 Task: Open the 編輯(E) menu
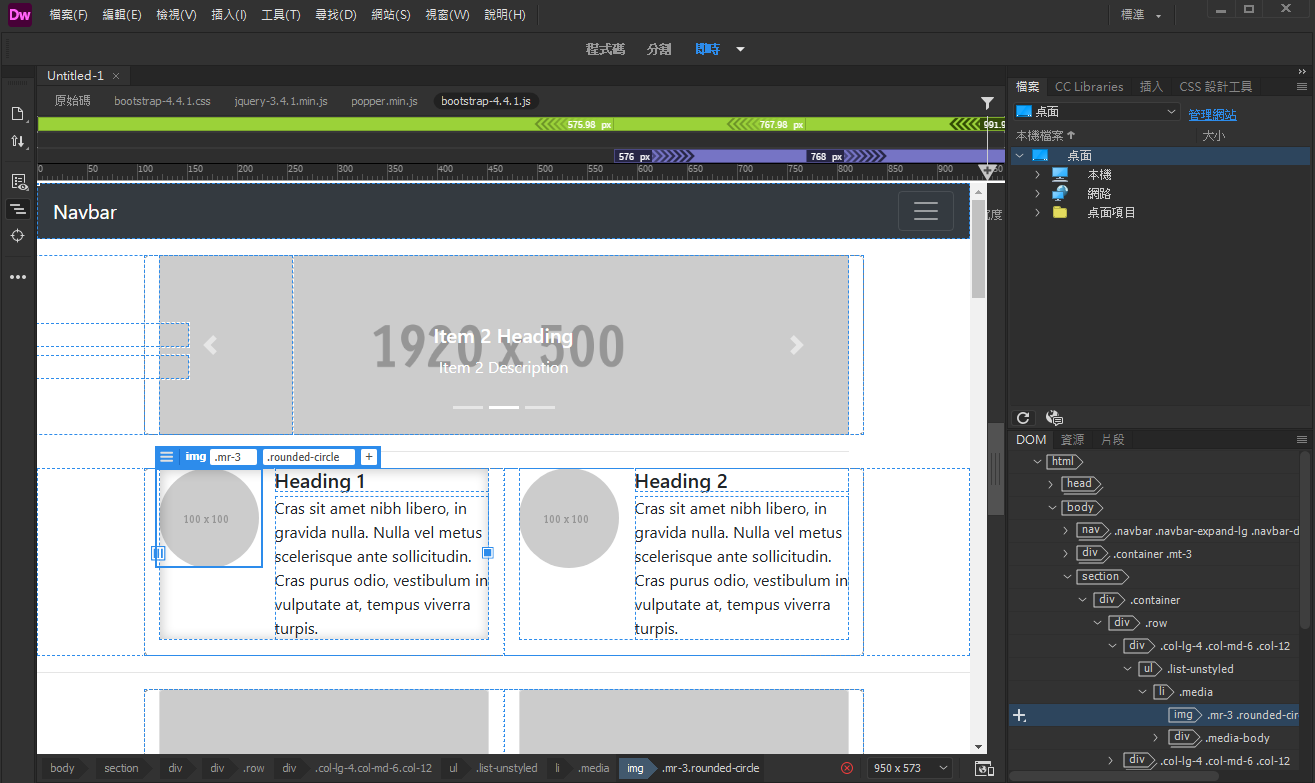[122, 15]
